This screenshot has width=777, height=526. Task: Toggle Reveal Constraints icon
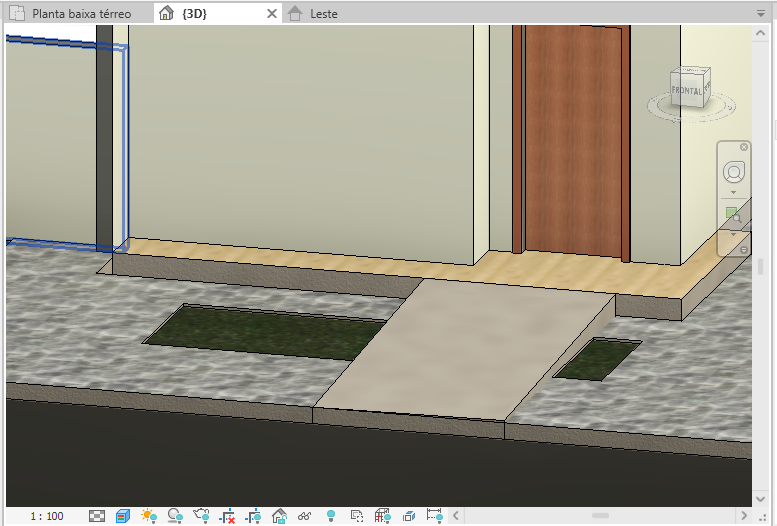pos(434,517)
